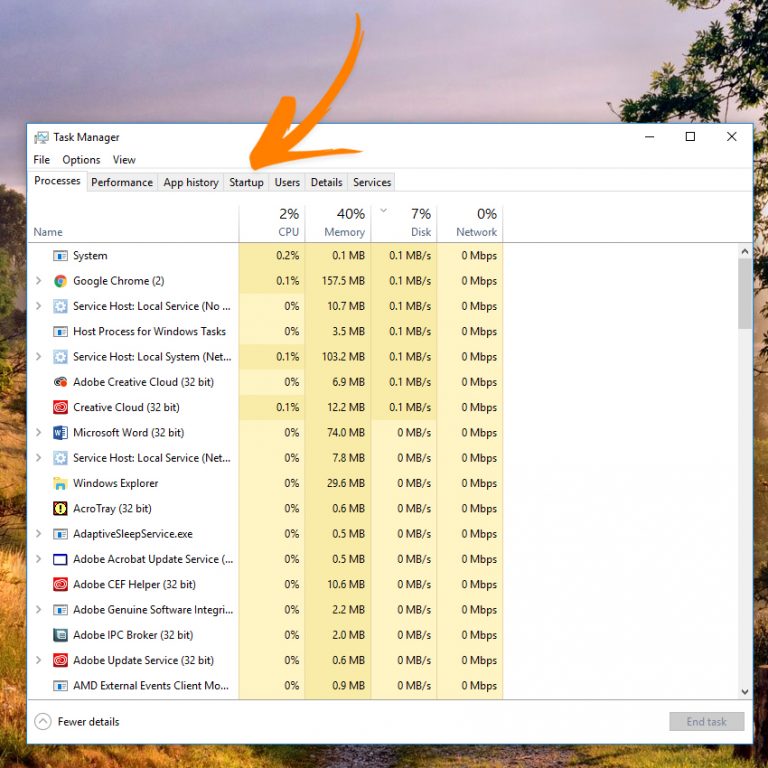Click the AcroTray yellow warning icon
This screenshot has height=768, width=768.
coord(60,508)
